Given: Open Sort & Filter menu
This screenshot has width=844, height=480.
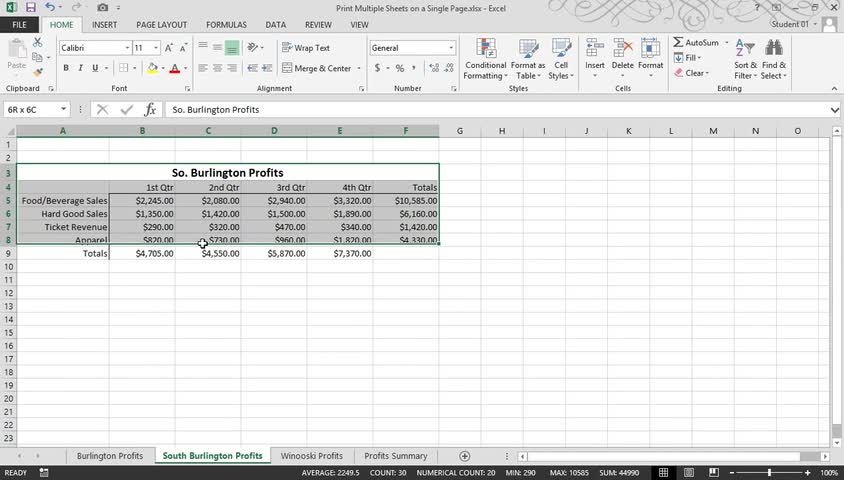Looking at the screenshot, I should click(x=745, y=59).
